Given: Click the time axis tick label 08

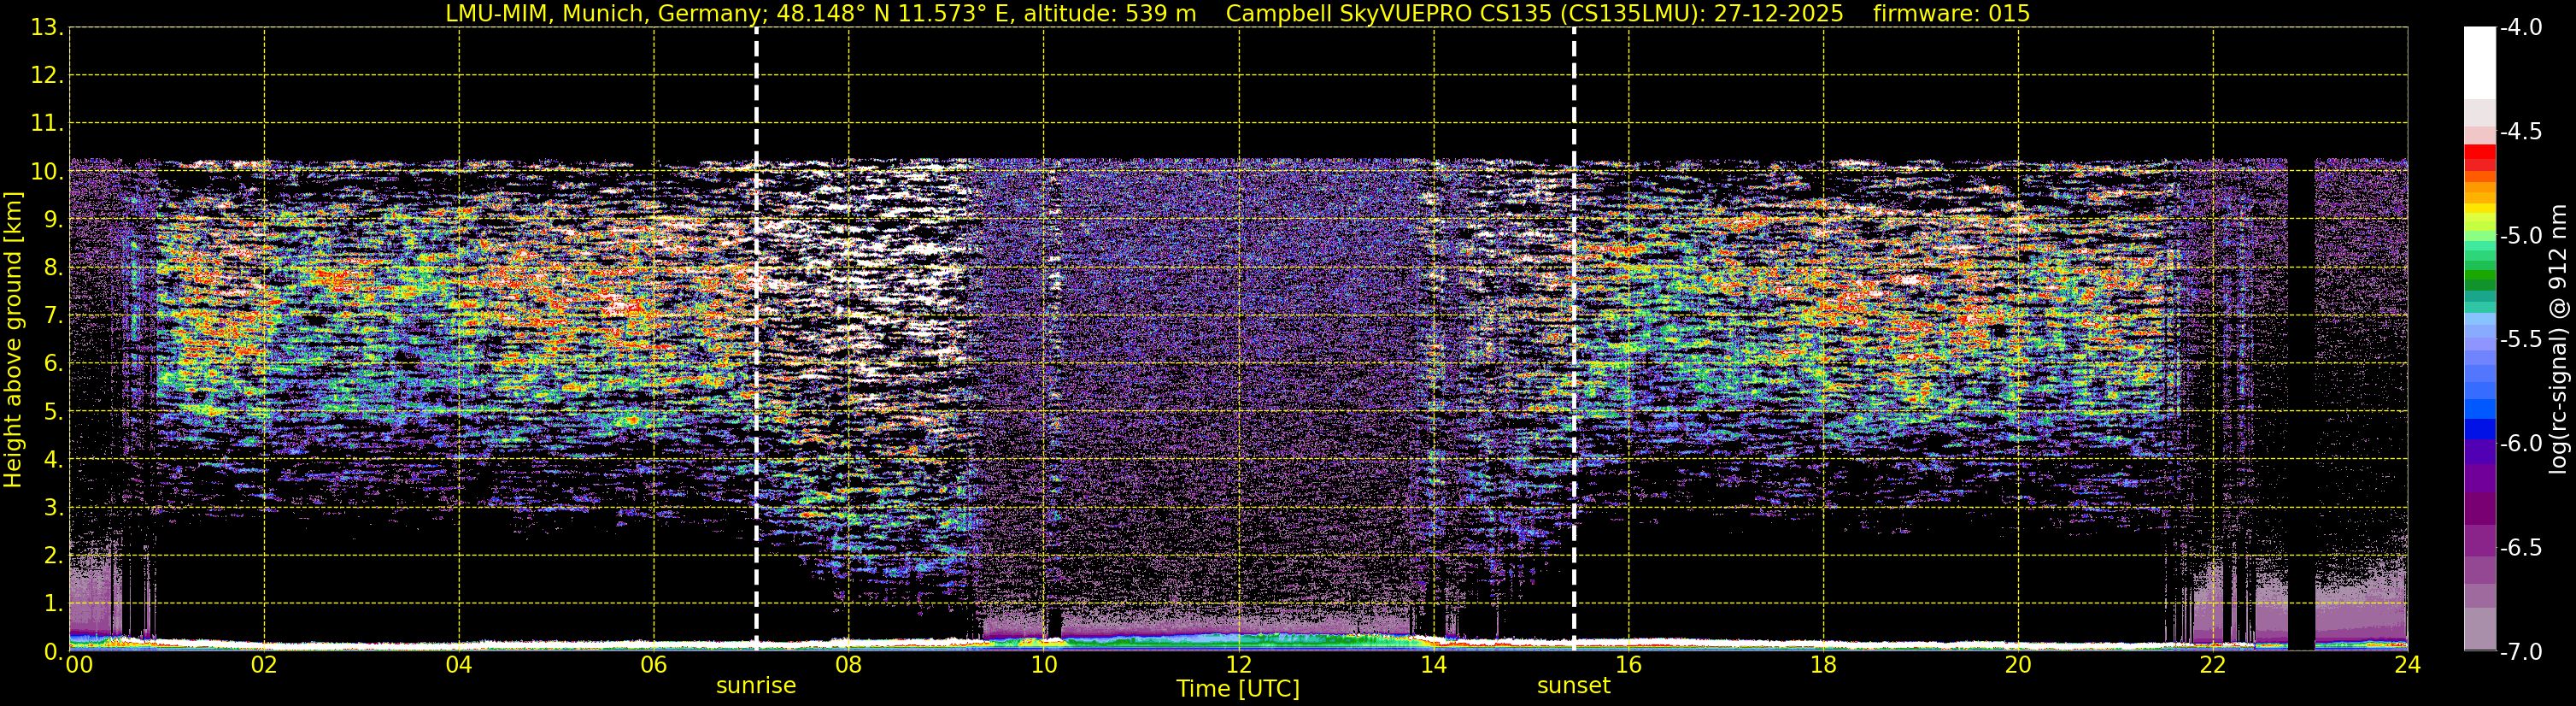Looking at the screenshot, I should click(x=849, y=665).
